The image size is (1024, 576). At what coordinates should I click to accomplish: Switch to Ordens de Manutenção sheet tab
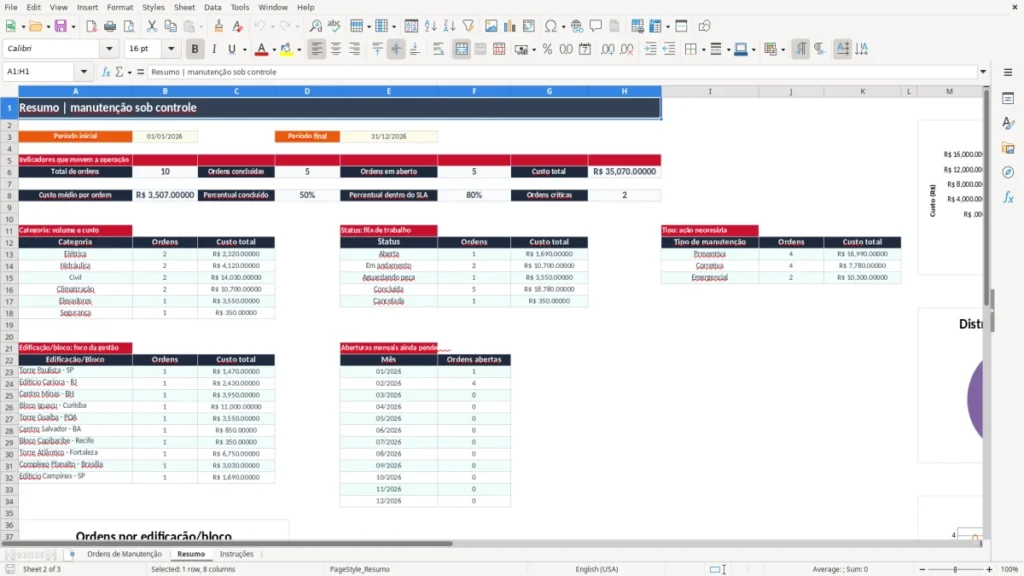124,554
